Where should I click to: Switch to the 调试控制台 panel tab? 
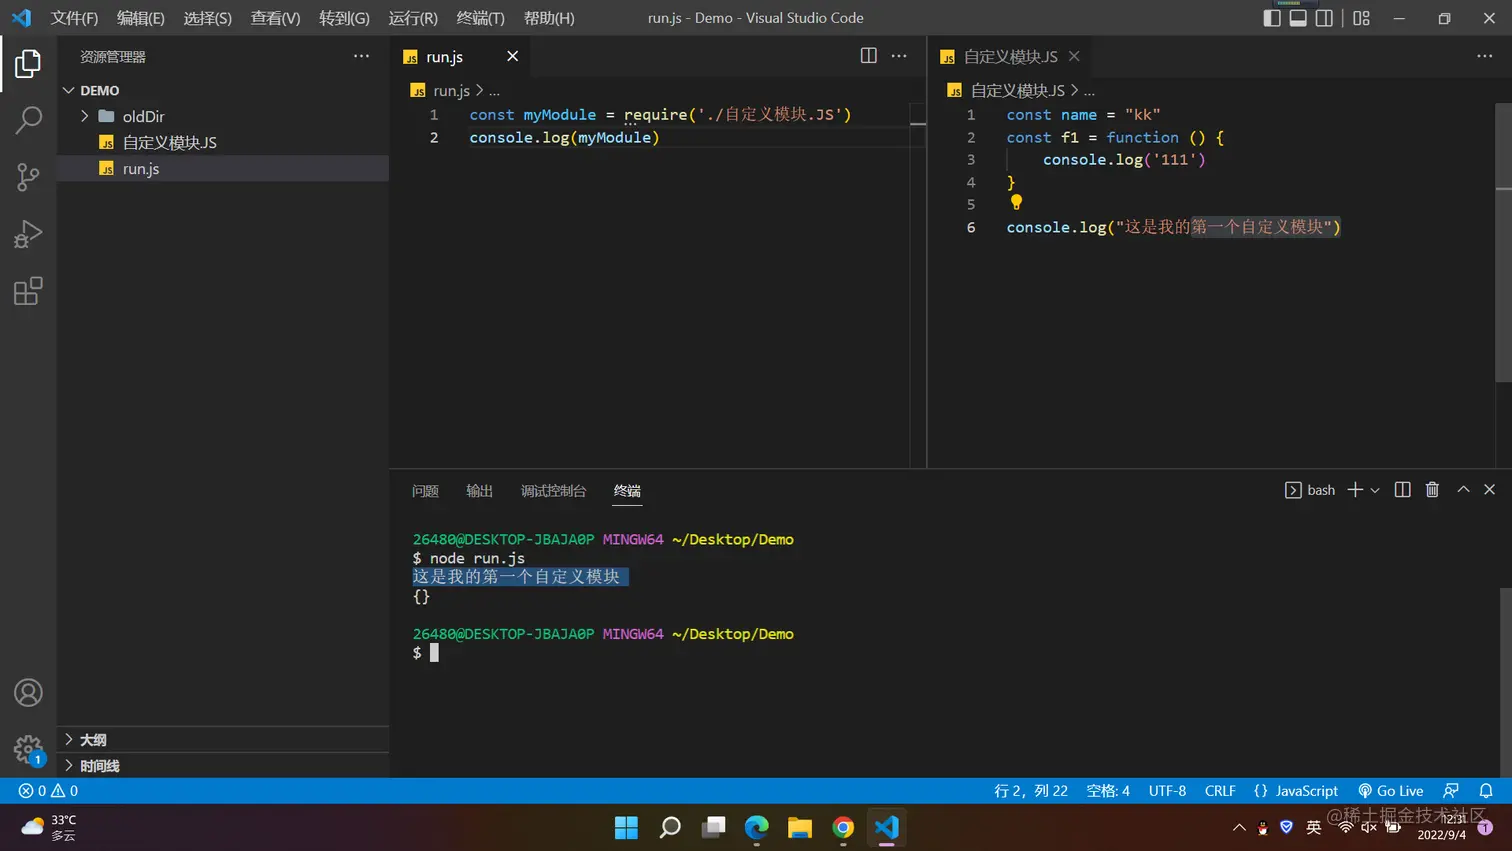pyautogui.click(x=553, y=491)
